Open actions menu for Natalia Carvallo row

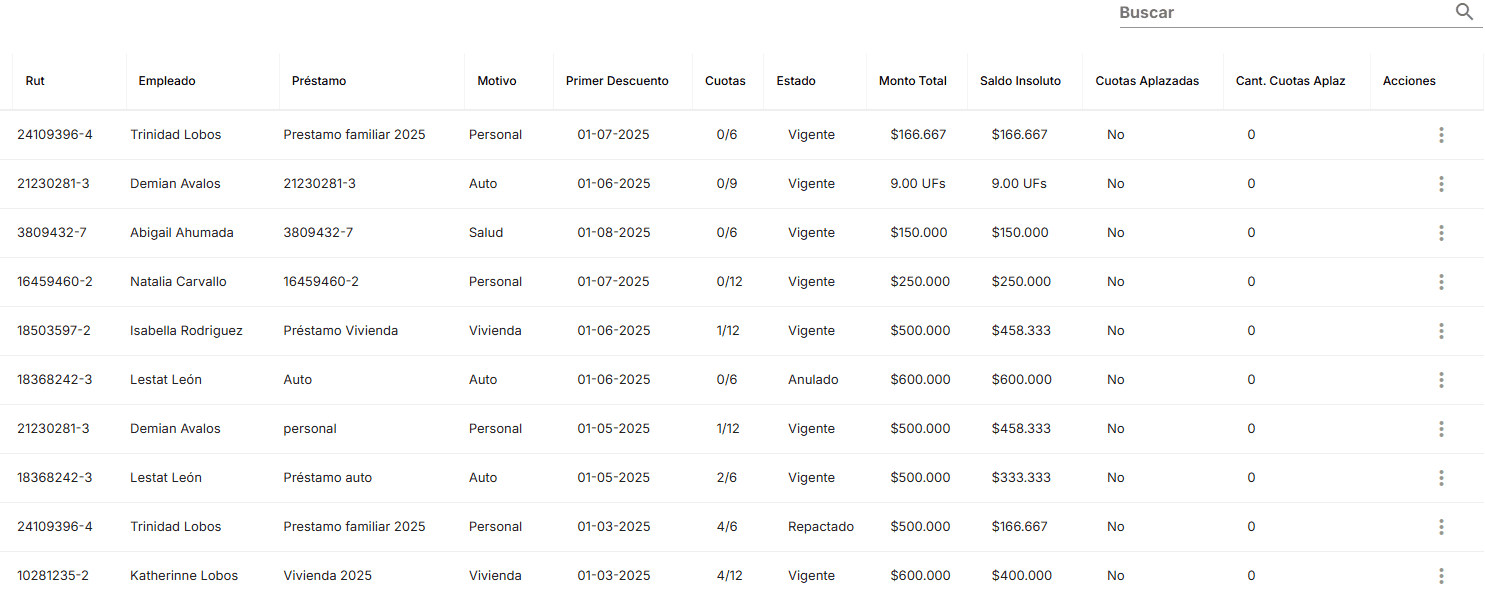(1441, 282)
